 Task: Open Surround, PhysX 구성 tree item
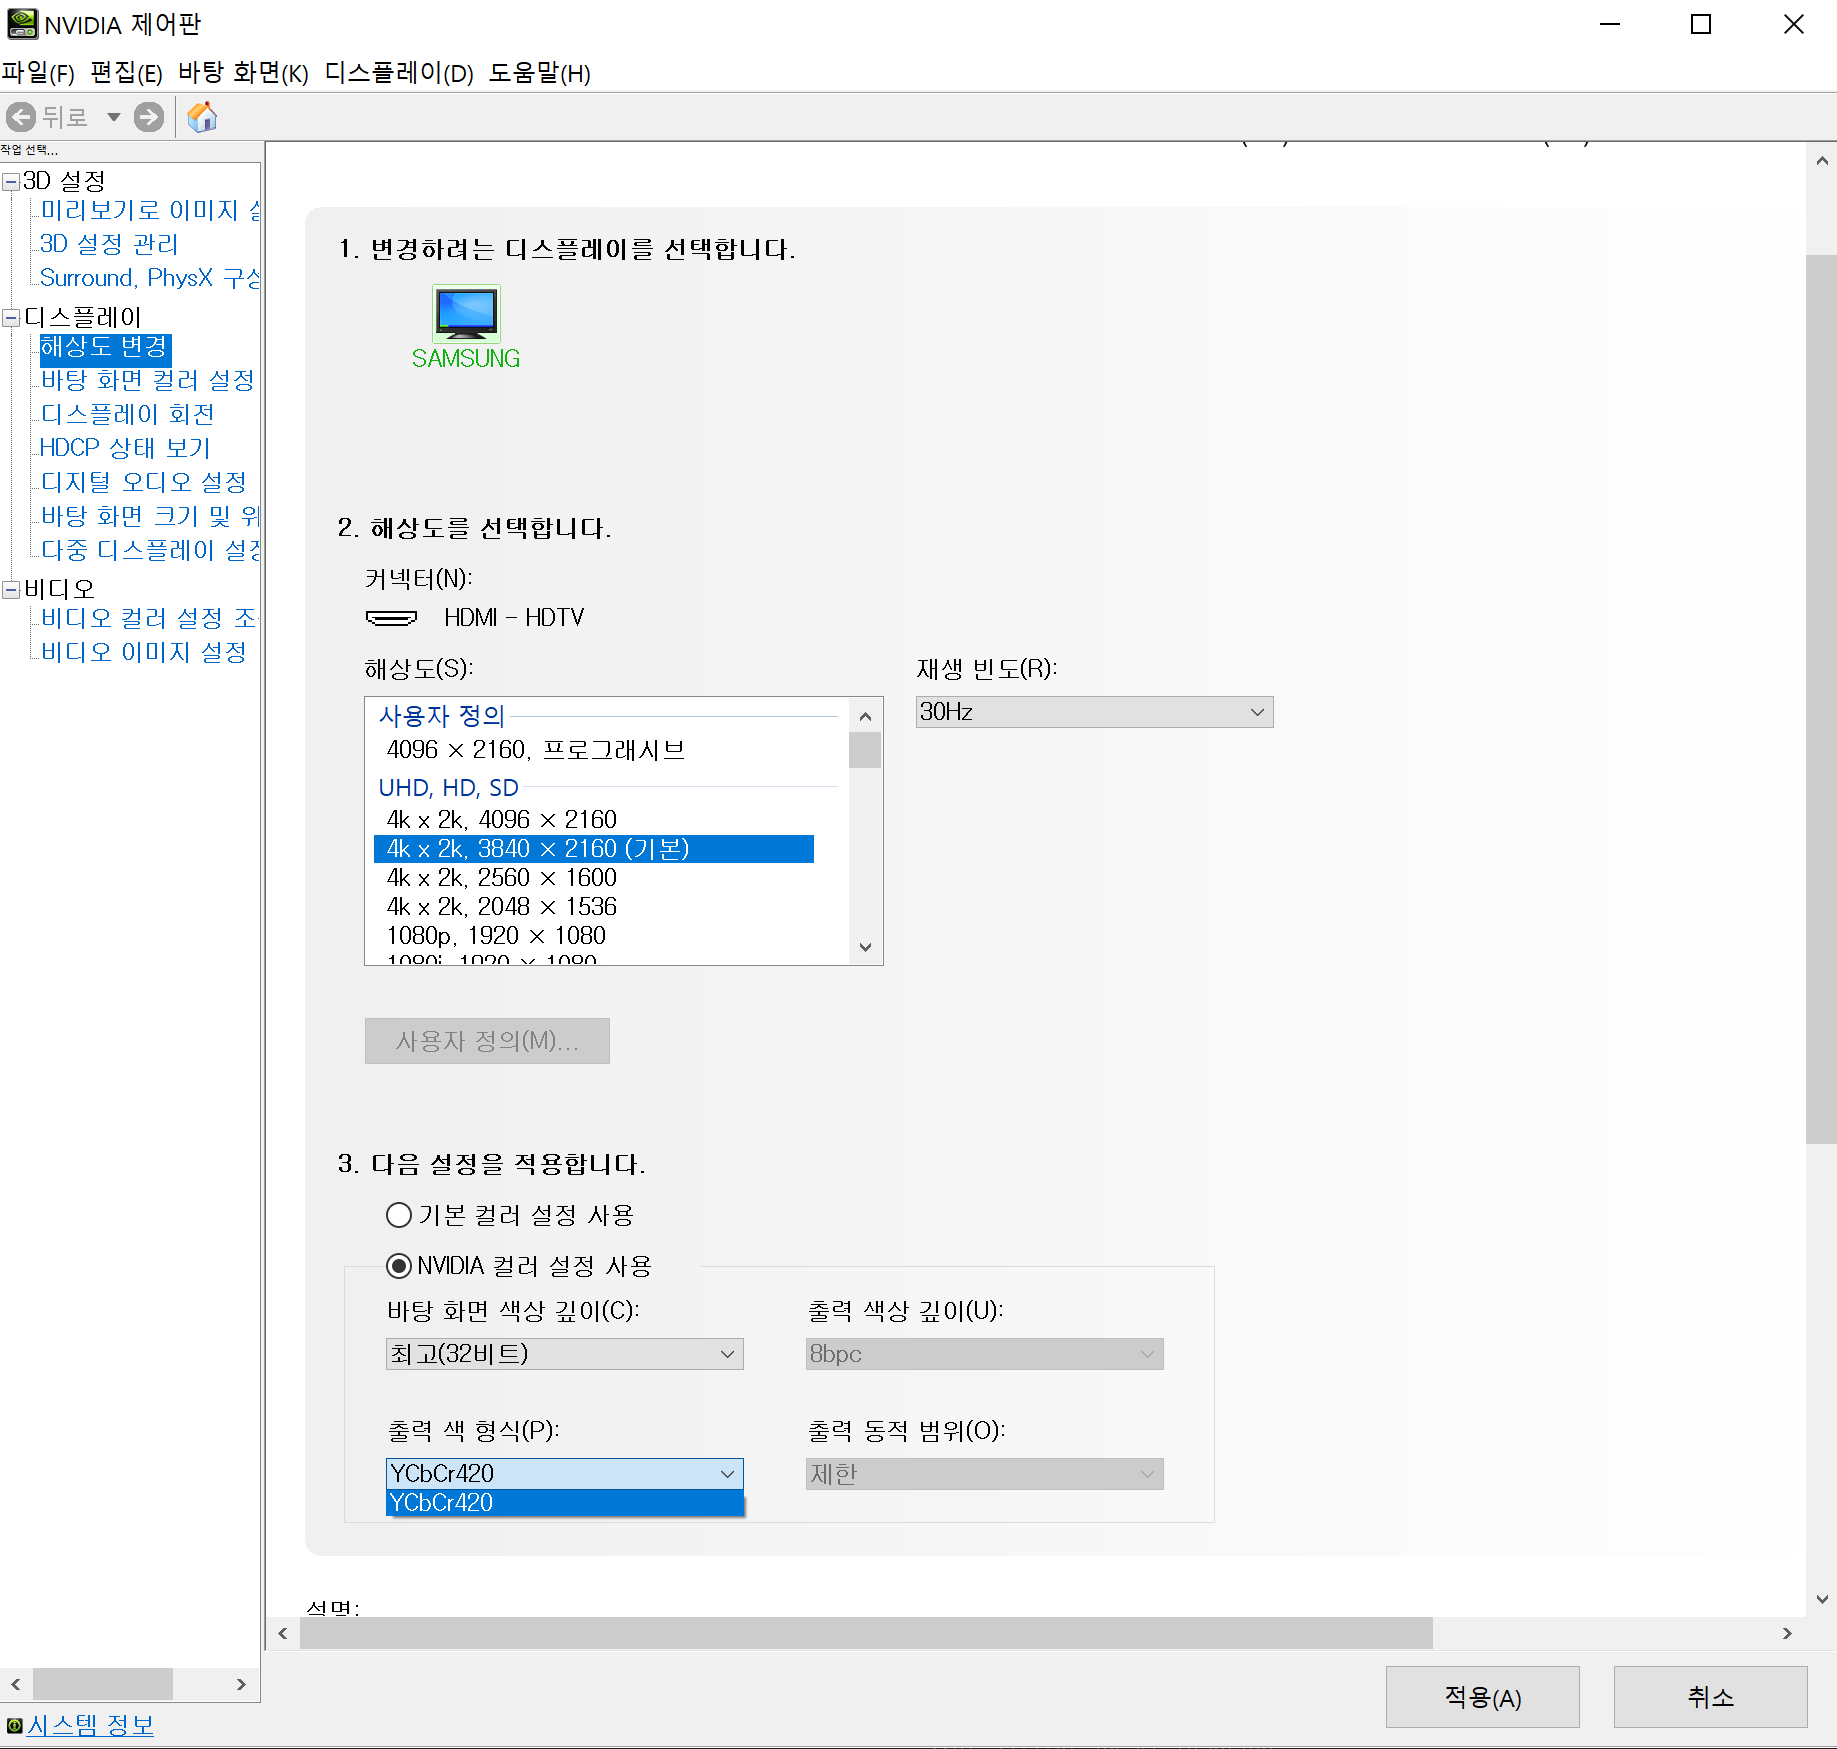[150, 278]
